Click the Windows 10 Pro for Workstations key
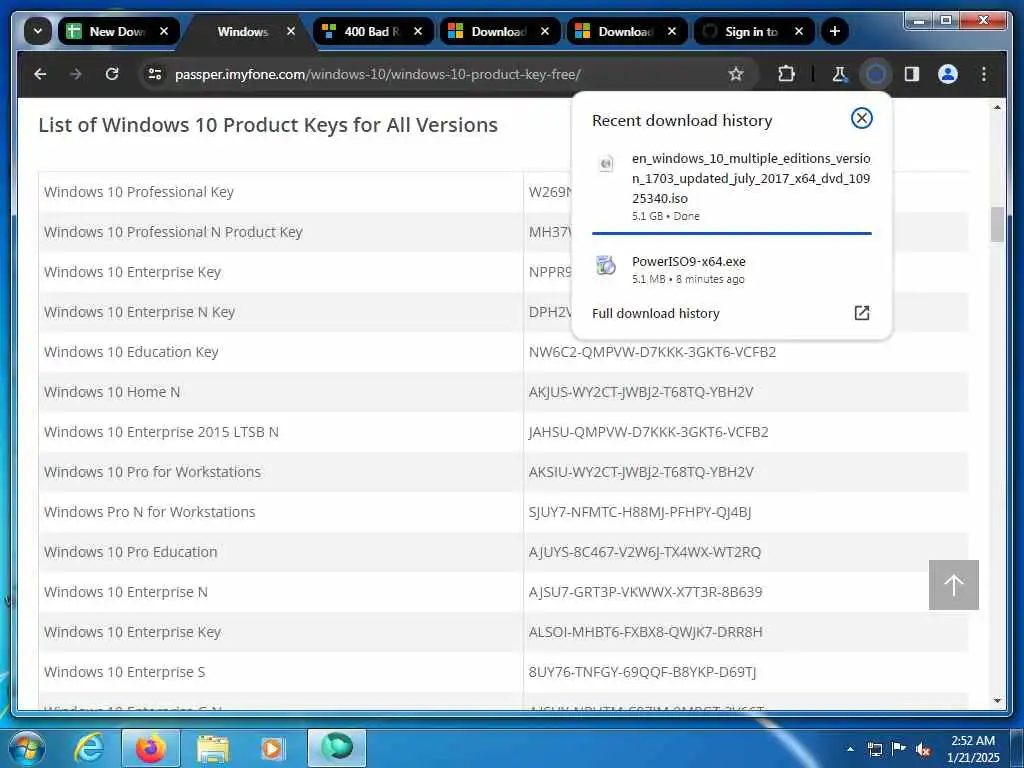This screenshot has width=1024, height=768. click(x=641, y=472)
